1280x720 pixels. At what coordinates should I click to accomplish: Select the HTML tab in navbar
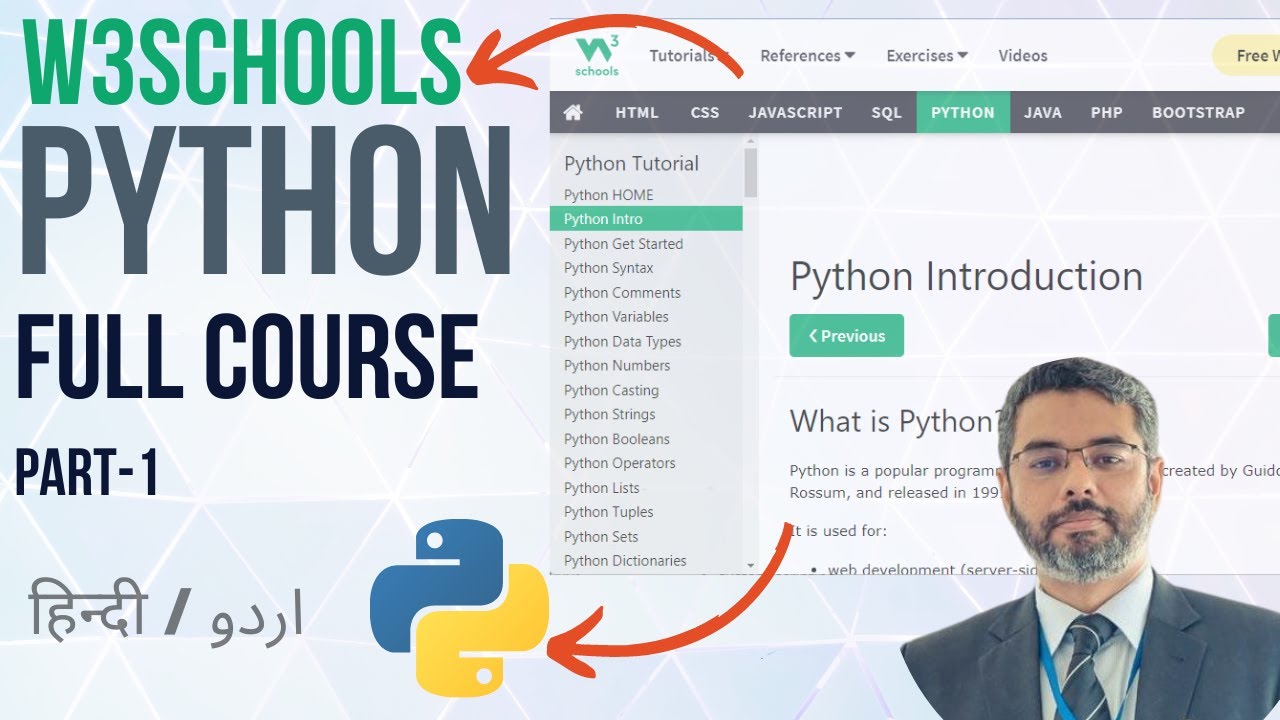(637, 112)
